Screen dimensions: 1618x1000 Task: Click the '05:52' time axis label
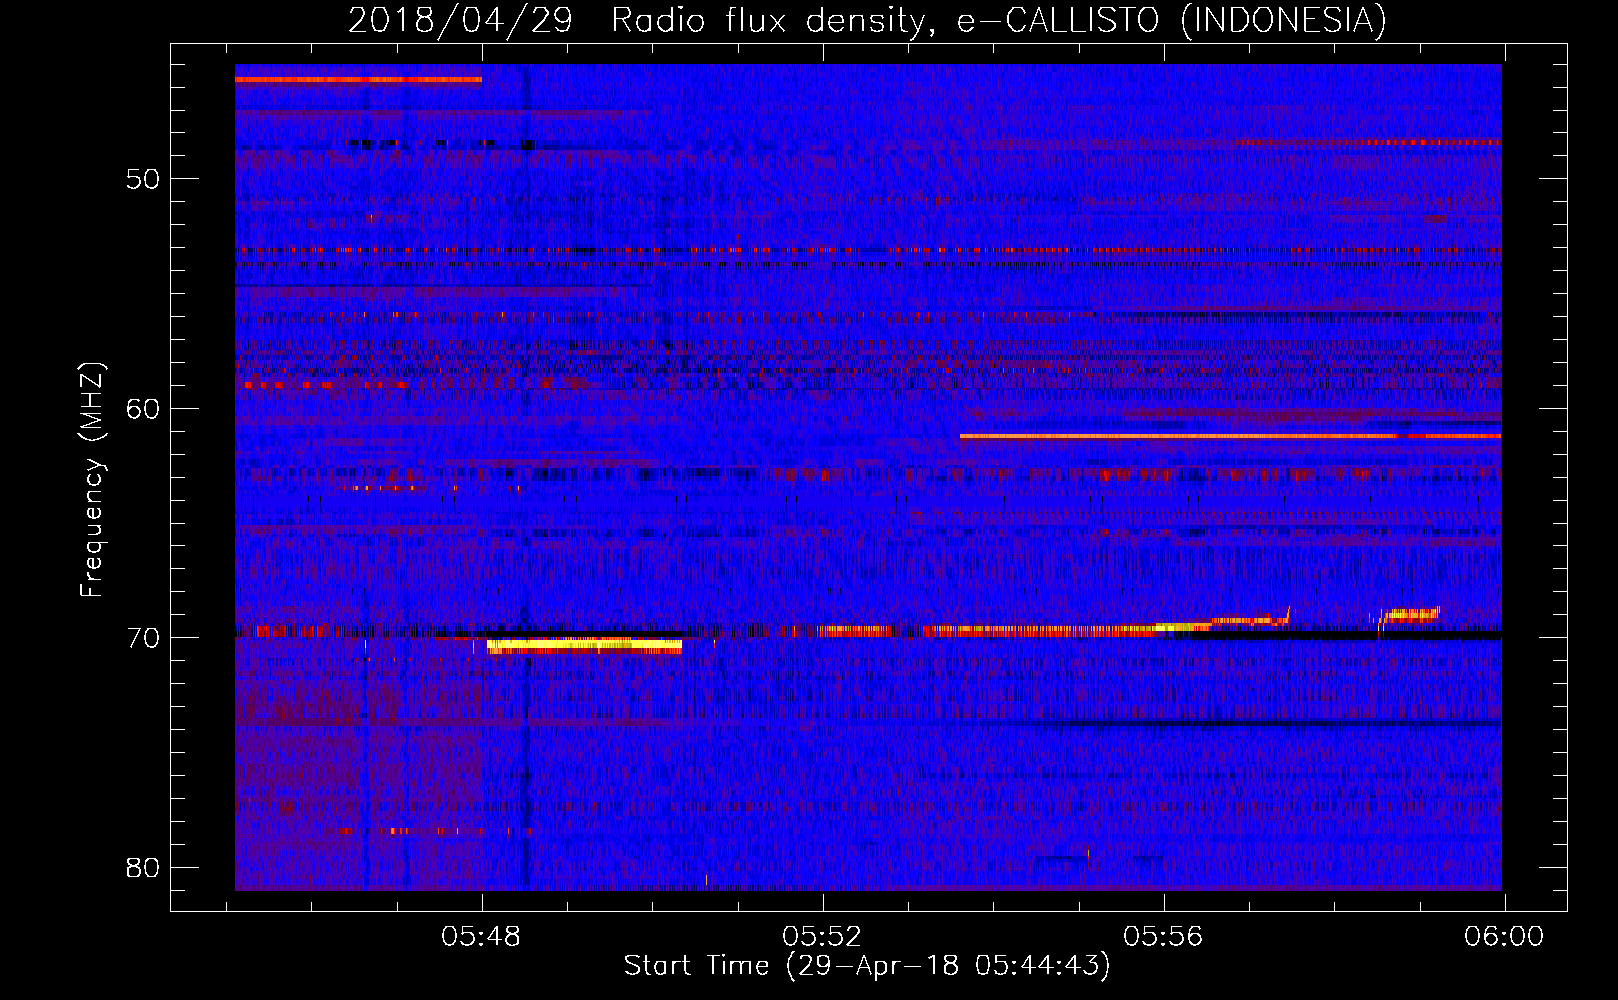[x=822, y=937]
